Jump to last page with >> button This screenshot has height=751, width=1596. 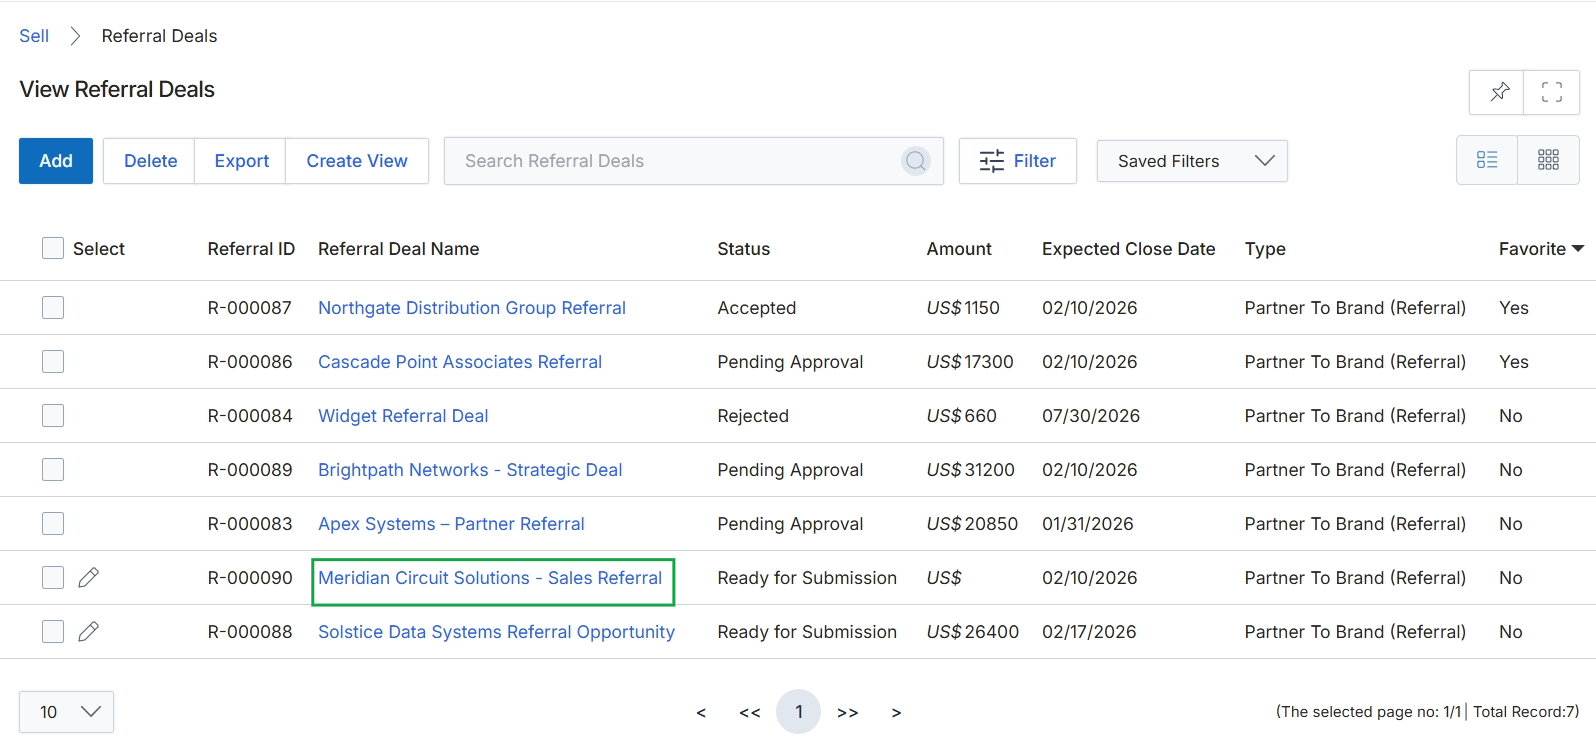pos(848,712)
